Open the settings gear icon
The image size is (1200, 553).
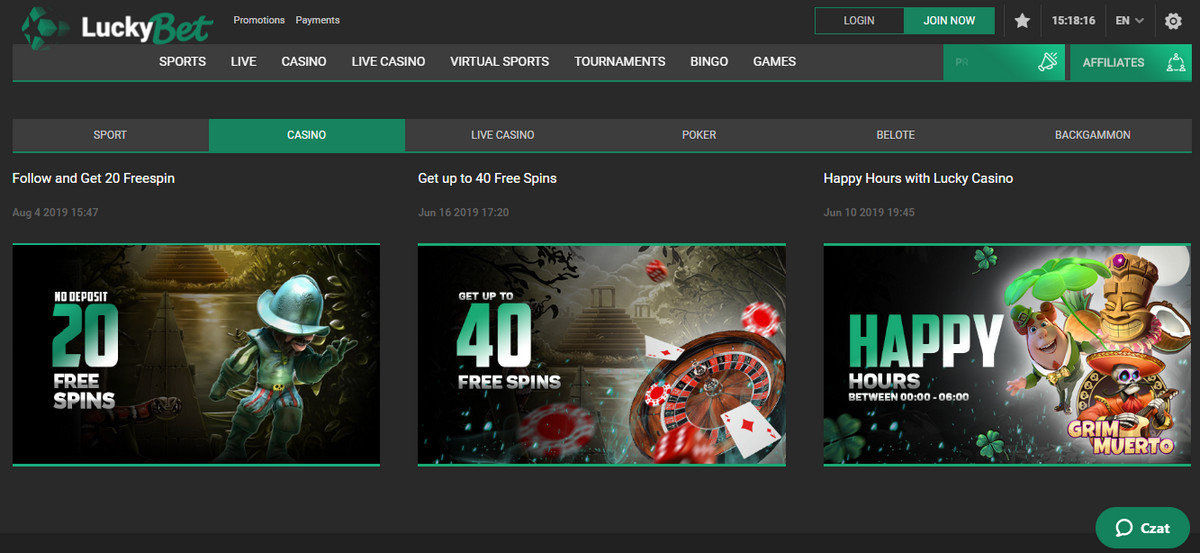[1173, 21]
